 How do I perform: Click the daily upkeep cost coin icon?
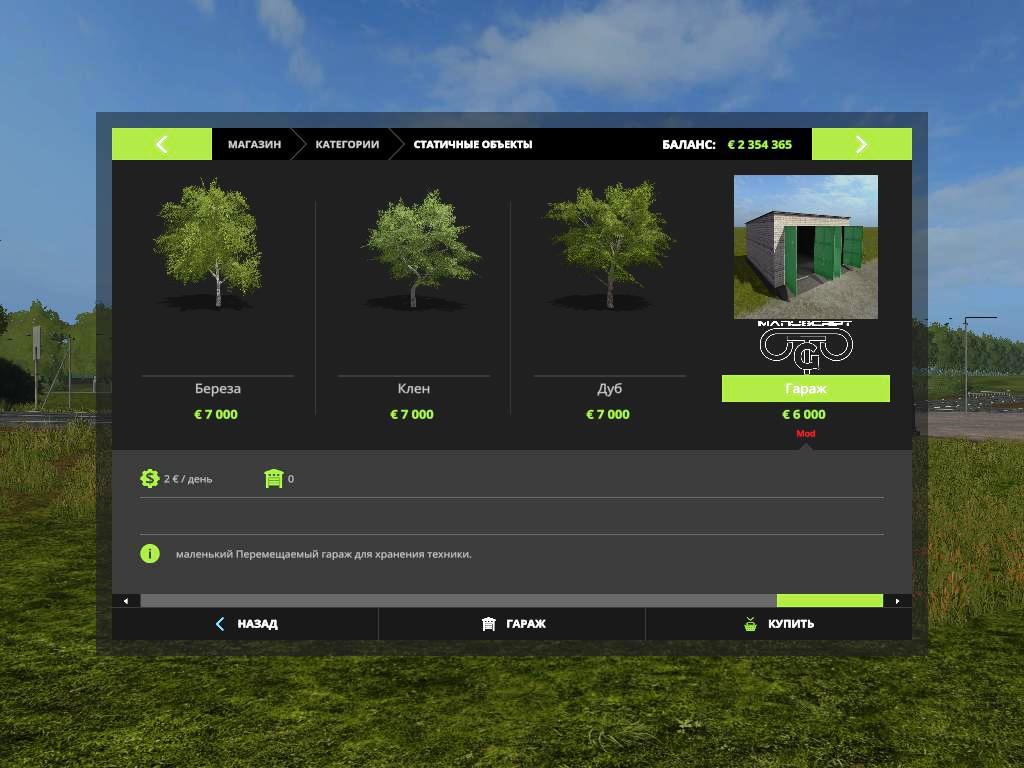(150, 479)
